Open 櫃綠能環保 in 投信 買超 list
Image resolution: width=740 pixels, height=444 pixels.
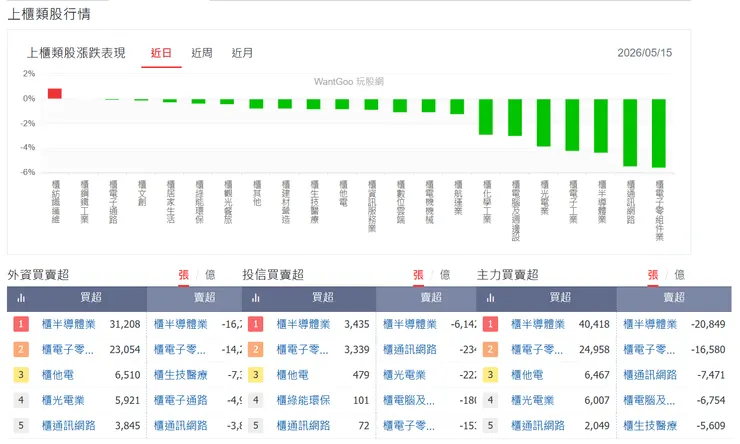click(303, 400)
